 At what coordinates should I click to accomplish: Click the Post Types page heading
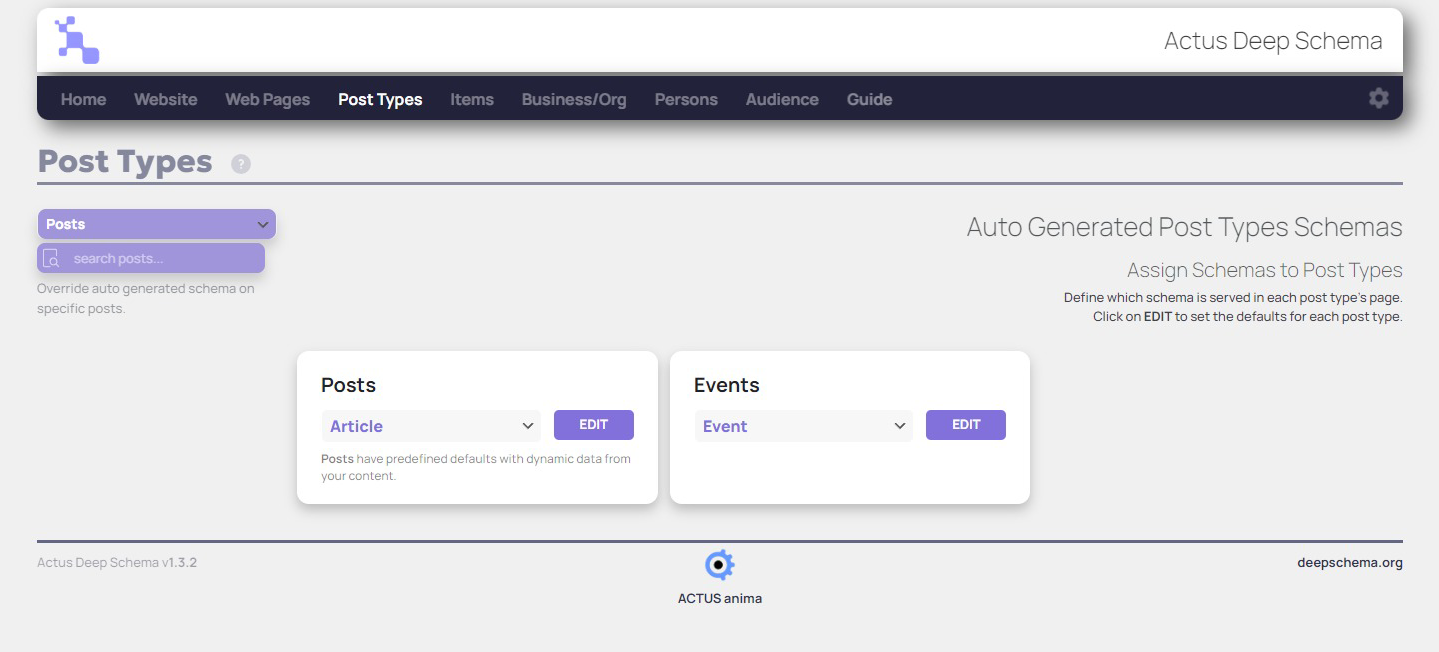[x=125, y=162]
